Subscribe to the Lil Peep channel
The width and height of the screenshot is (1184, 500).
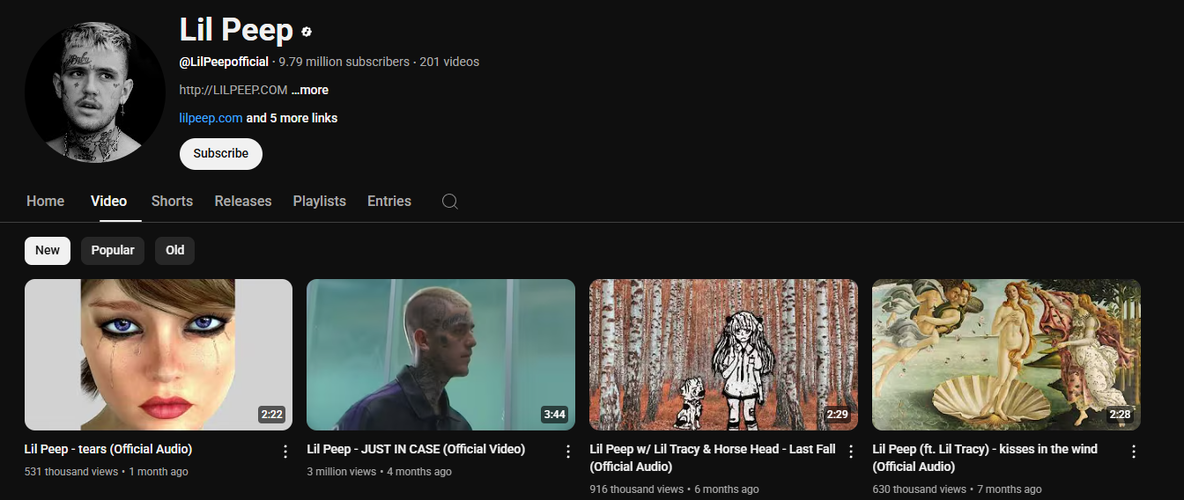tap(220, 153)
